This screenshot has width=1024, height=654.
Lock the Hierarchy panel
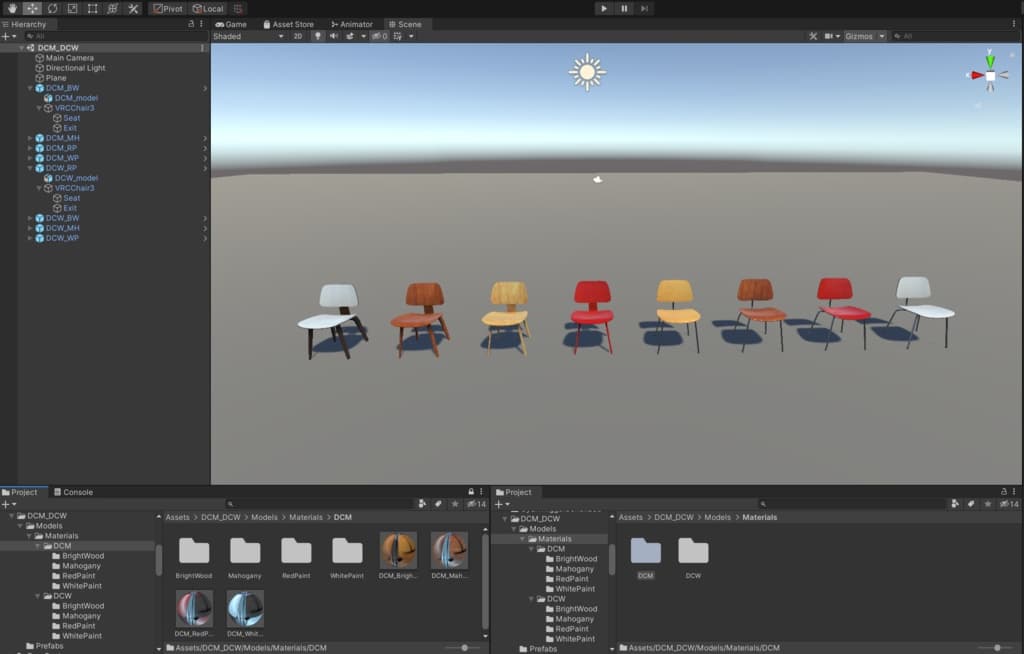point(191,24)
